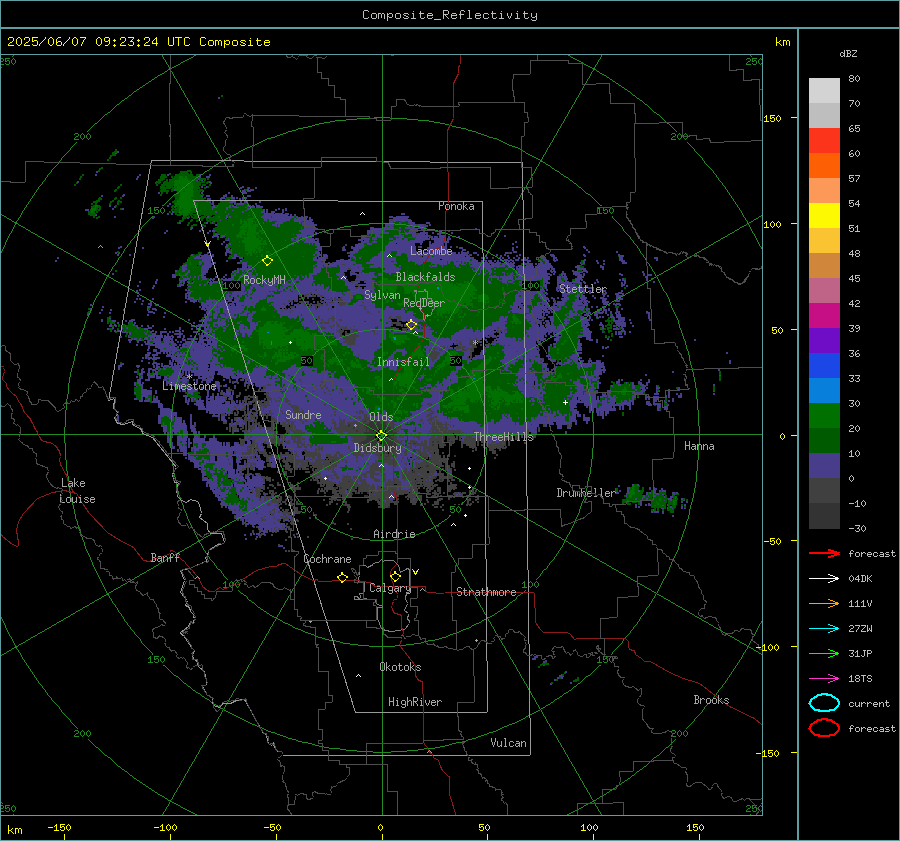Viewport: 900px width, 841px height.
Task: Click the bright green swatch between 20 and 30 dBZ
Action: click(824, 416)
